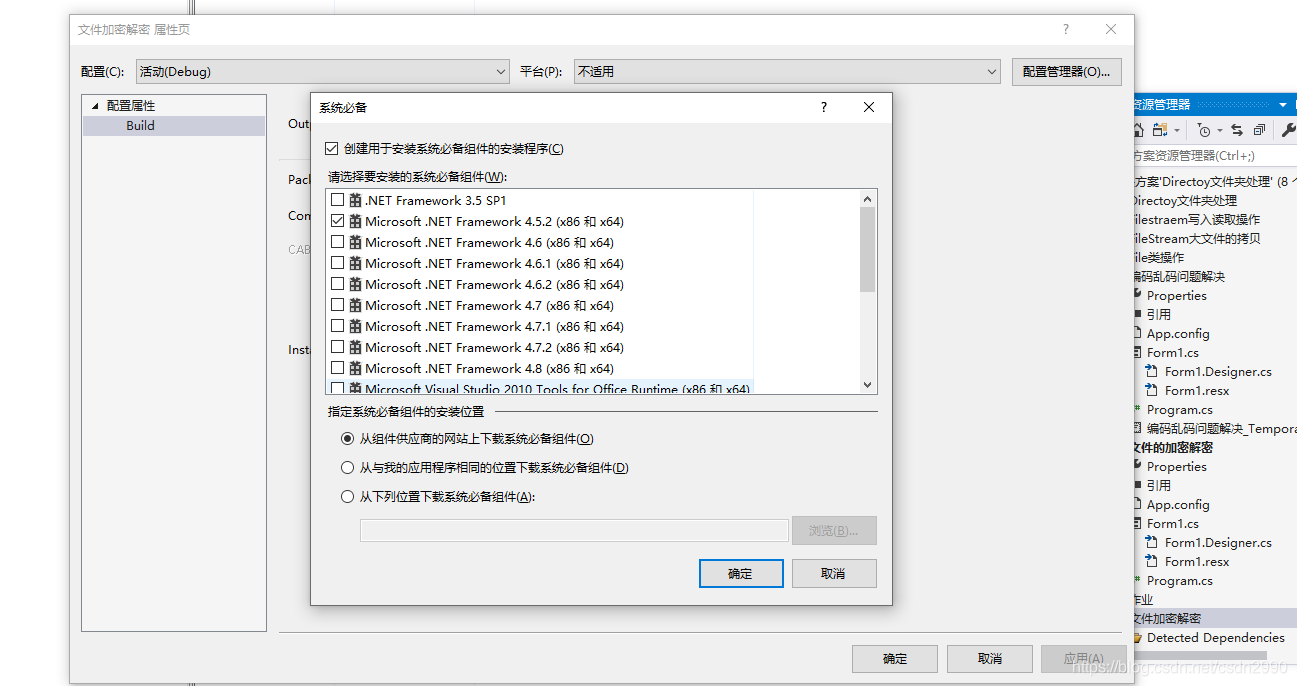1297x686 pixels.
Task: Select Detected Dependencies node
Action: 1215,637
